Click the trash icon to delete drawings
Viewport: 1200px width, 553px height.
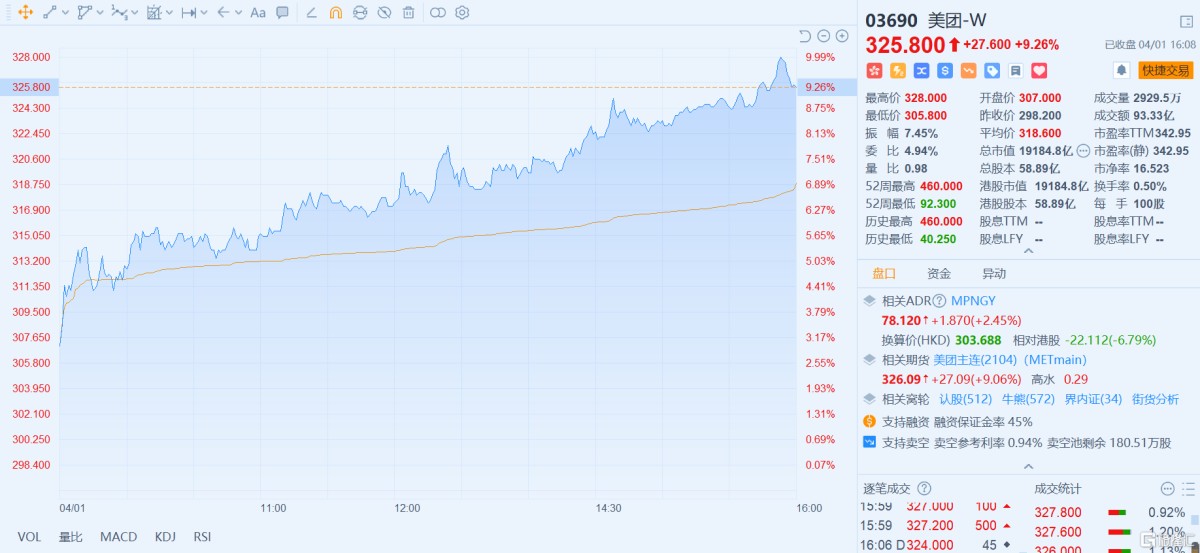408,13
